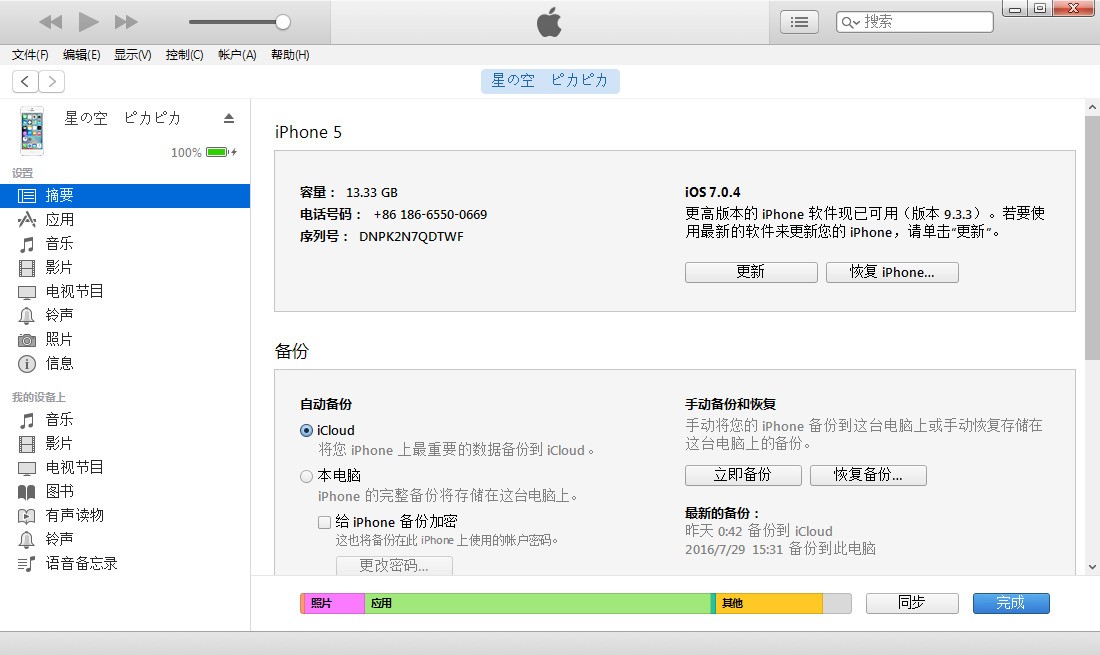
Task: Click the 昨天 0:42 备份到 iCloud entry
Action: pyautogui.click(x=759, y=531)
